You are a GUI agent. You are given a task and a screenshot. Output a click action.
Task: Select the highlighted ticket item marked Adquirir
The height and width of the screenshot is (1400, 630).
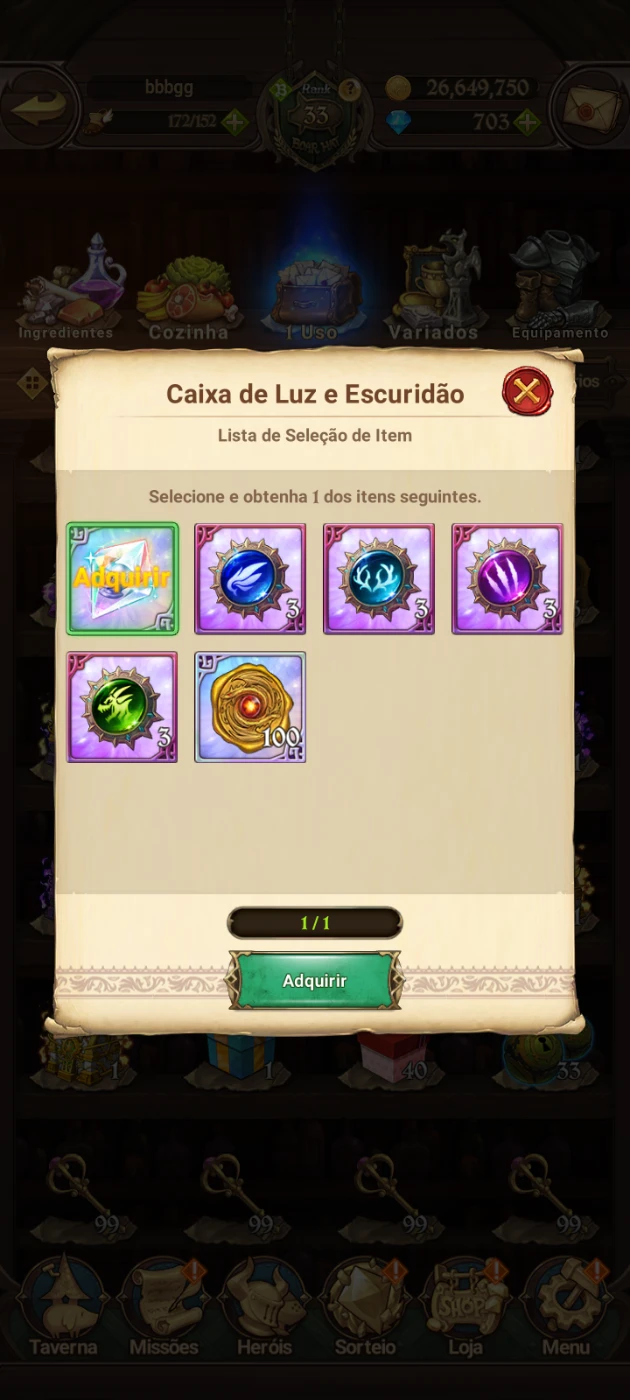[x=122, y=579]
